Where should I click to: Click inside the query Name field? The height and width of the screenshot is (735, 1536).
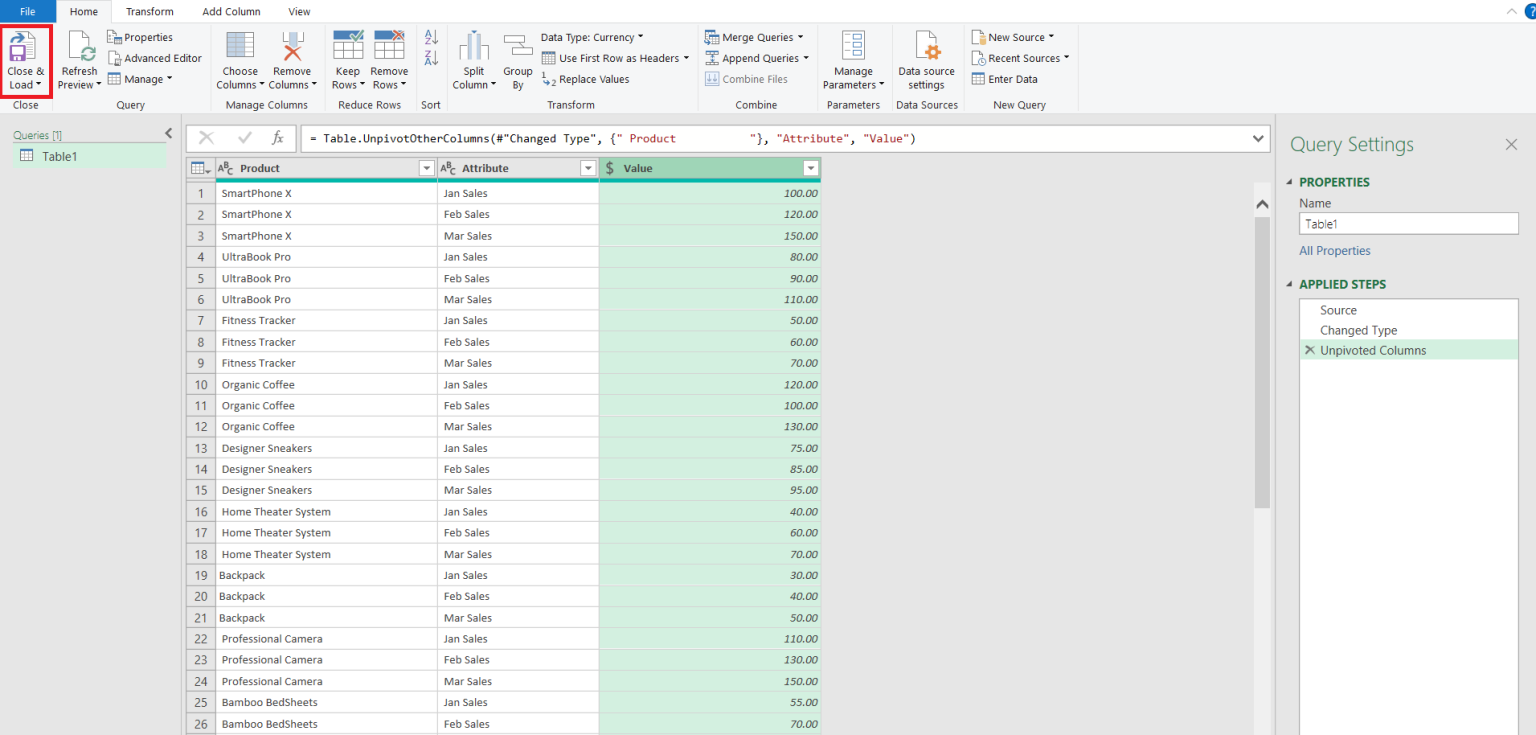coord(1408,223)
